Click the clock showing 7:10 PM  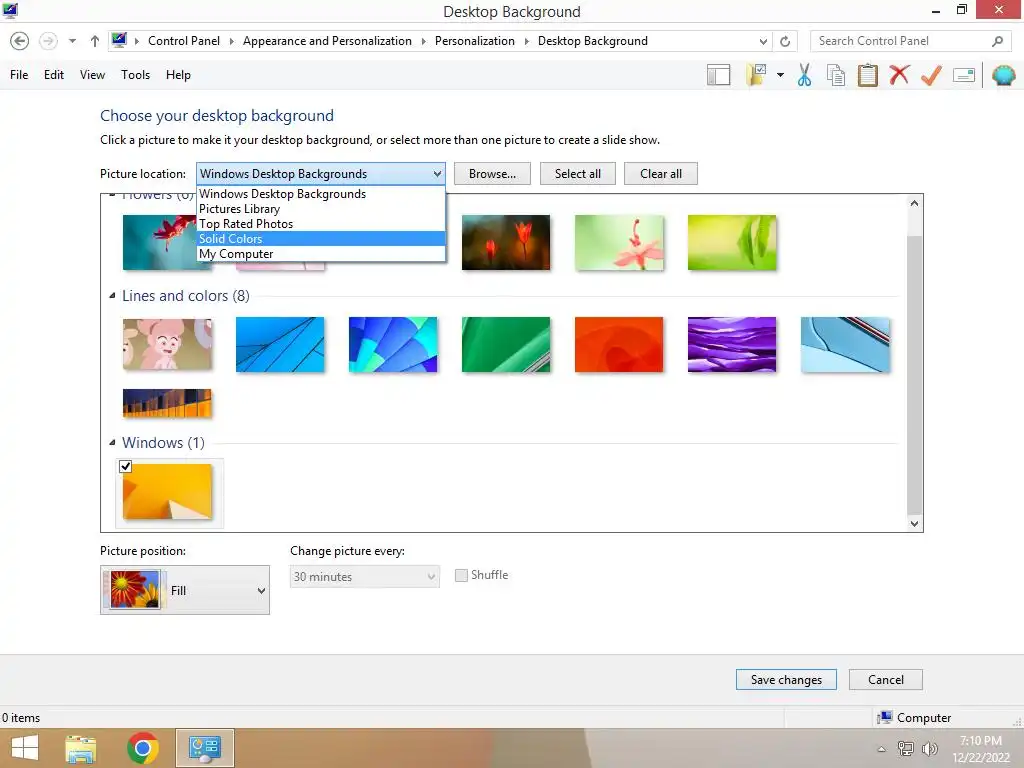tap(980, 741)
